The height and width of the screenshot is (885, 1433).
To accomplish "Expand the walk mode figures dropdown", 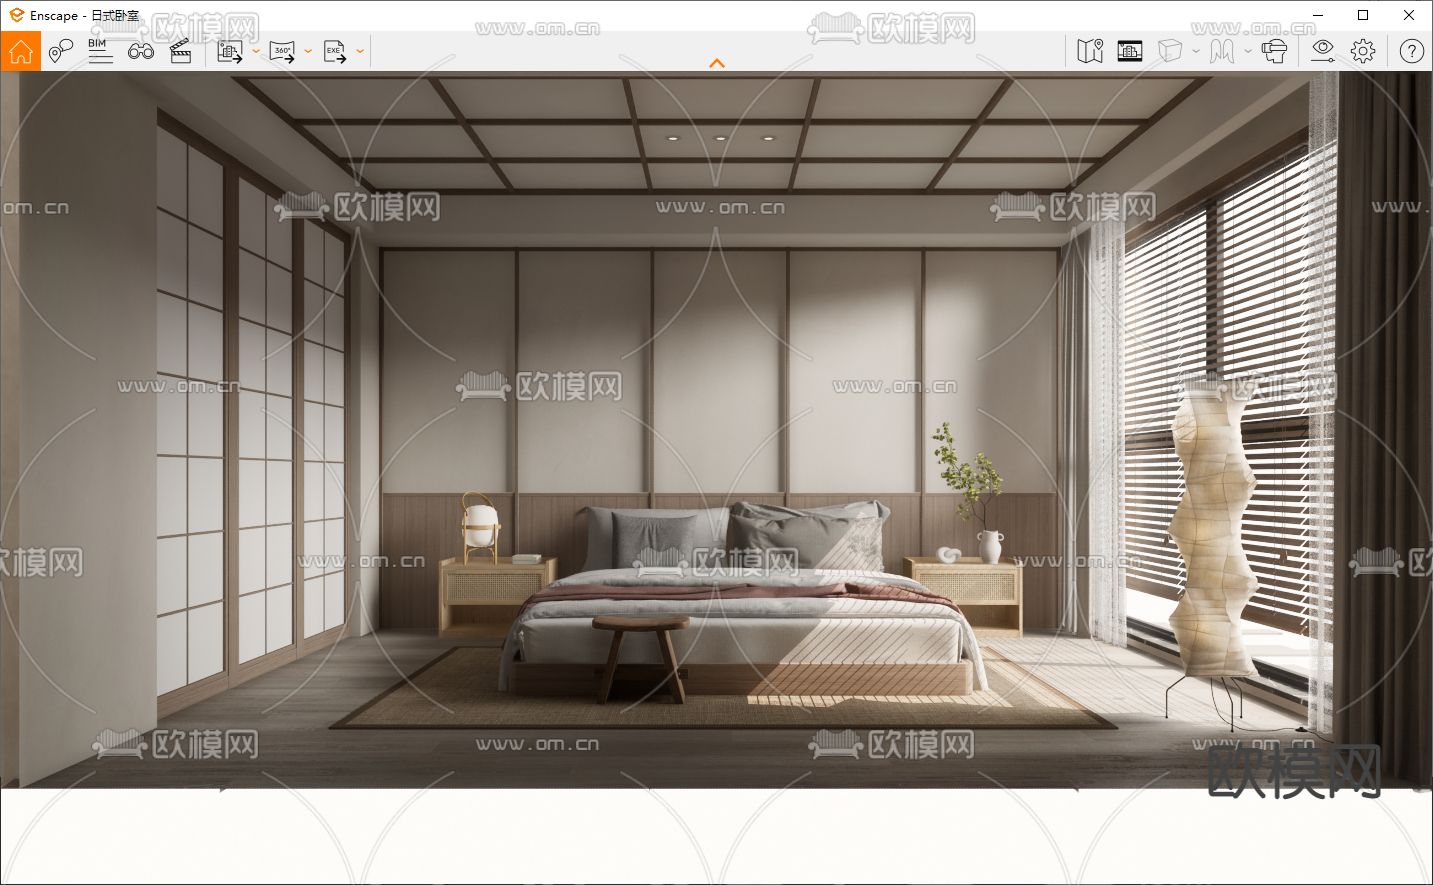I will pyautogui.click(x=1248, y=51).
